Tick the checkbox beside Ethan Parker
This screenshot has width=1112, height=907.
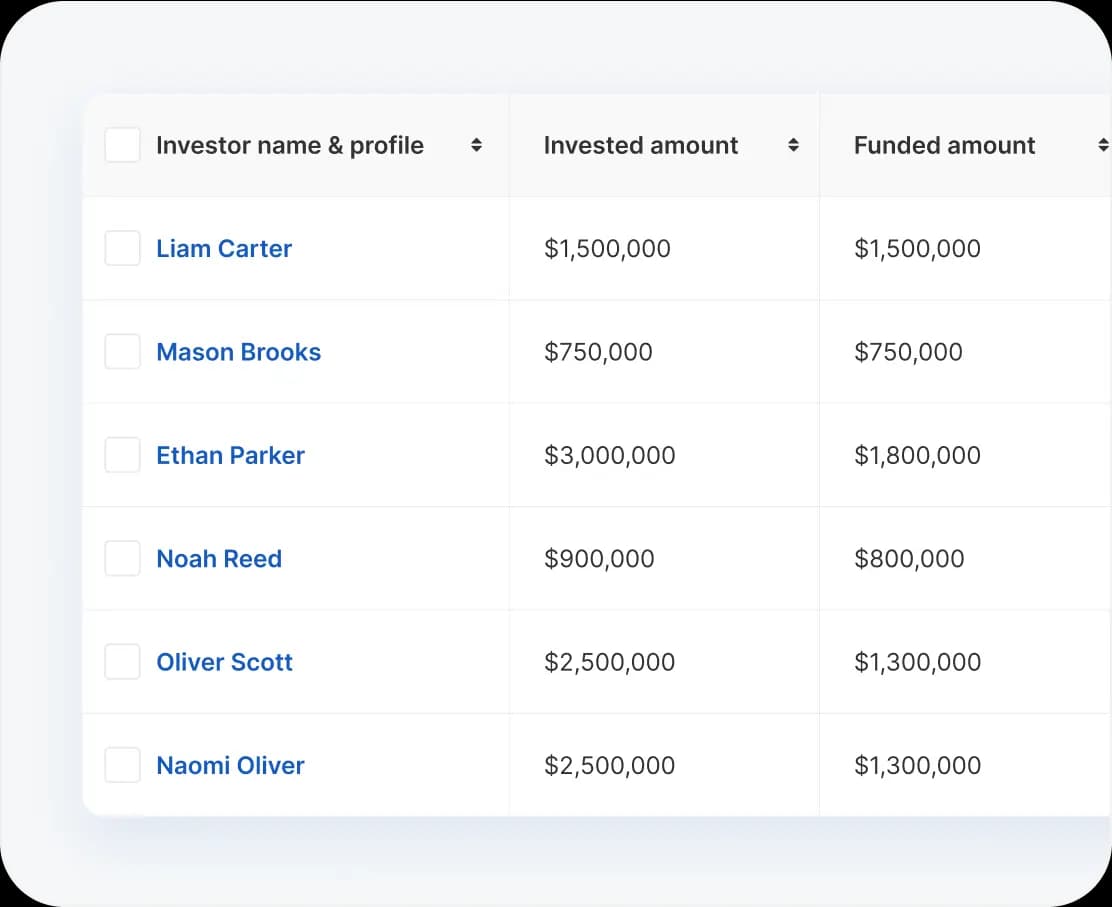pyautogui.click(x=122, y=455)
